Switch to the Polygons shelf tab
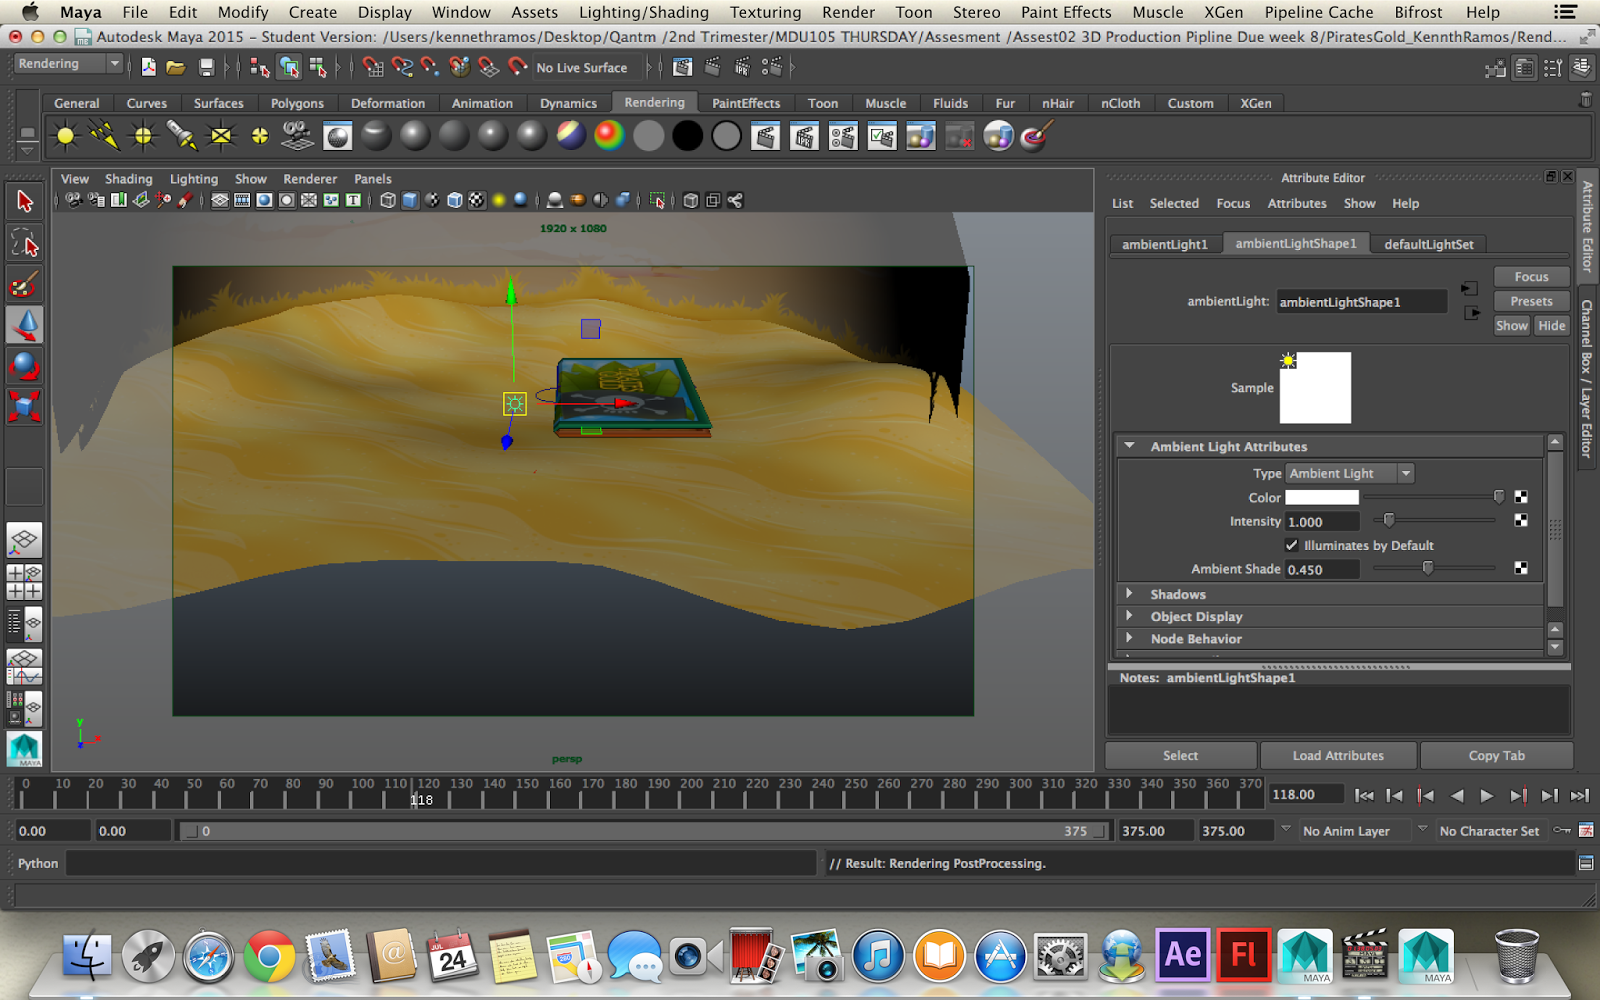The height and width of the screenshot is (1000, 1600). 297,103
